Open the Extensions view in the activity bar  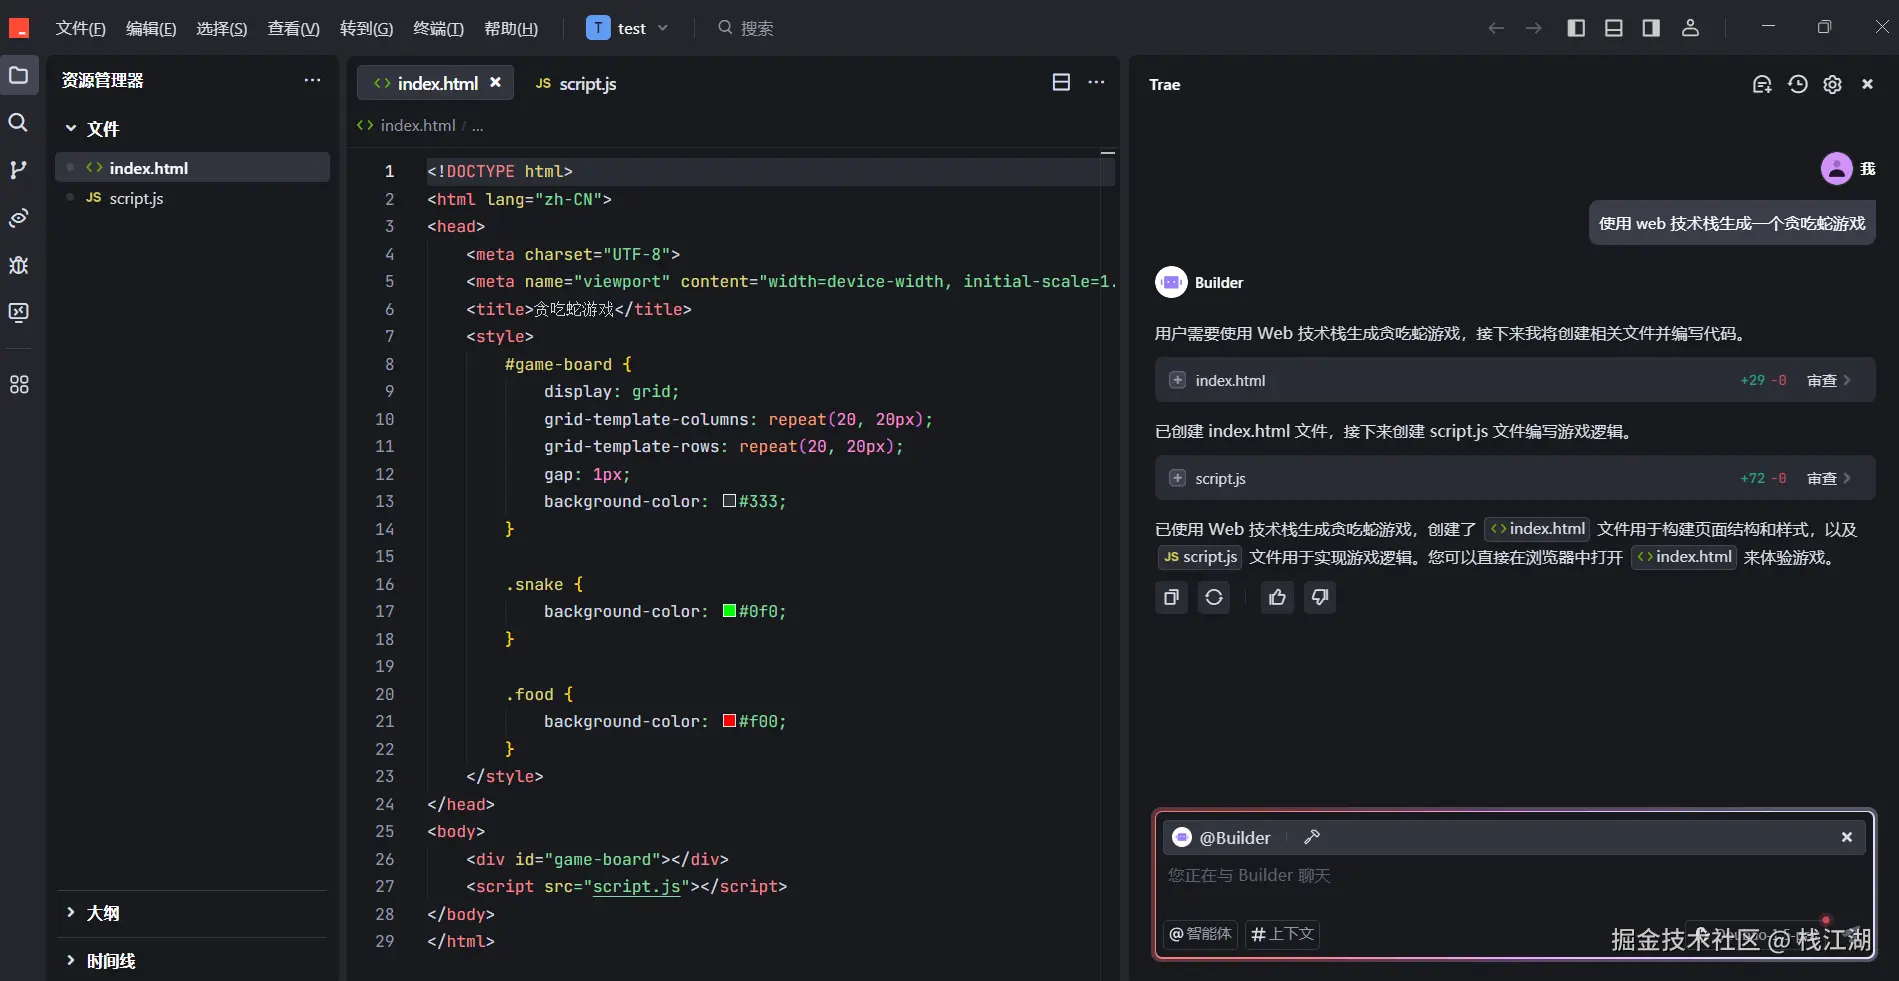tap(18, 384)
